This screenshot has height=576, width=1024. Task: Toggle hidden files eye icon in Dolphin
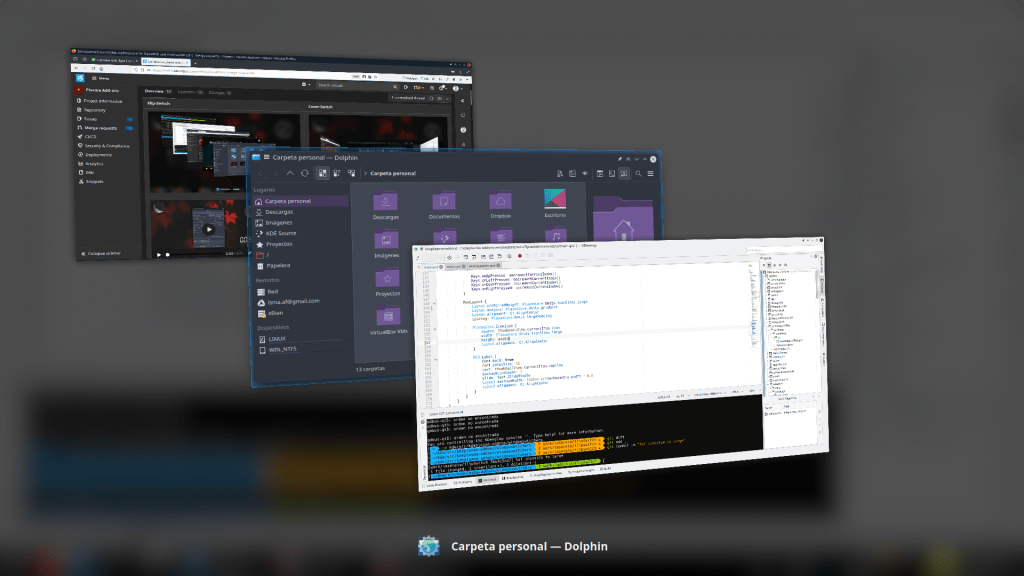click(586, 174)
